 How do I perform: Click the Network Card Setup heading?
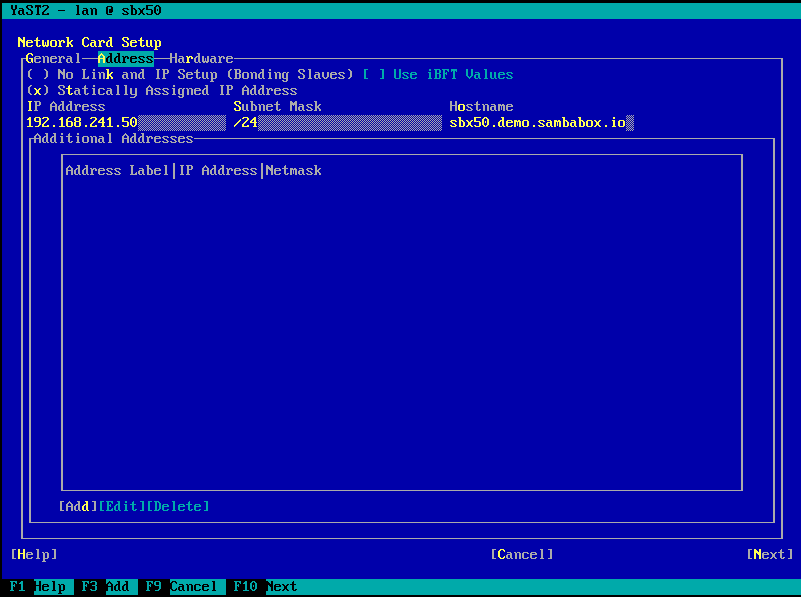pos(89,42)
